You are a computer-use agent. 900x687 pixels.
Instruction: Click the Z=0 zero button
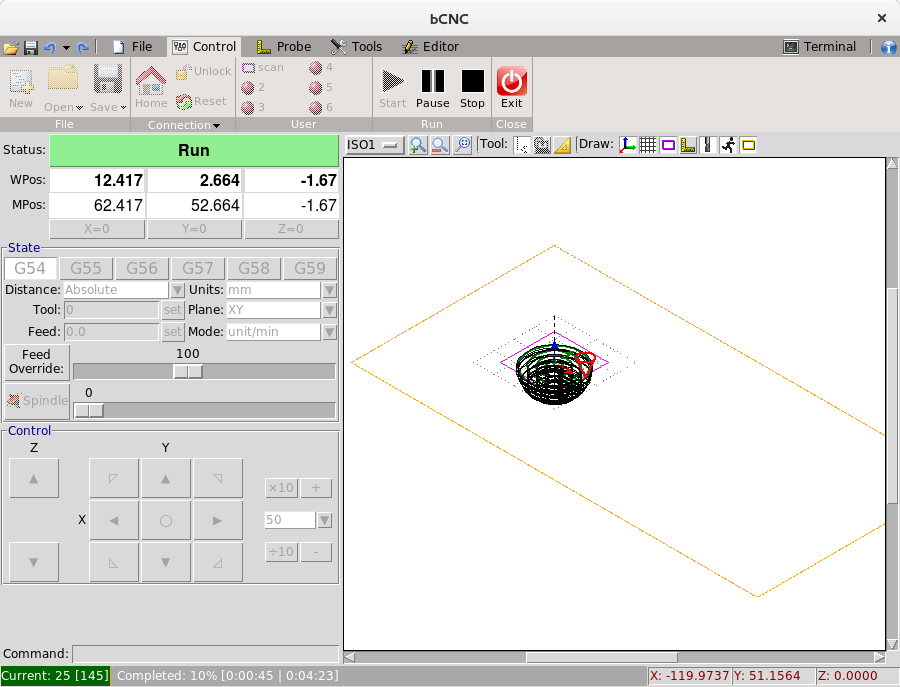(x=291, y=229)
